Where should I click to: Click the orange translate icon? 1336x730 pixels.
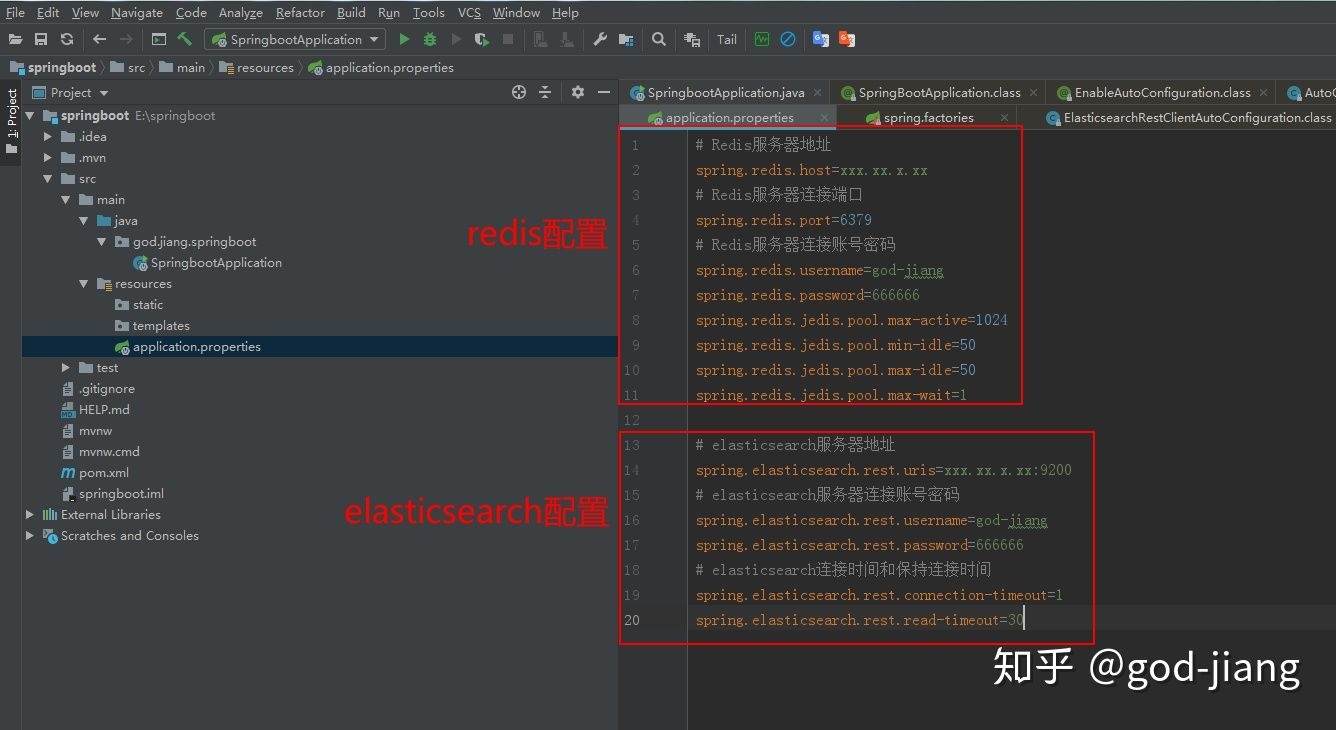pos(847,39)
